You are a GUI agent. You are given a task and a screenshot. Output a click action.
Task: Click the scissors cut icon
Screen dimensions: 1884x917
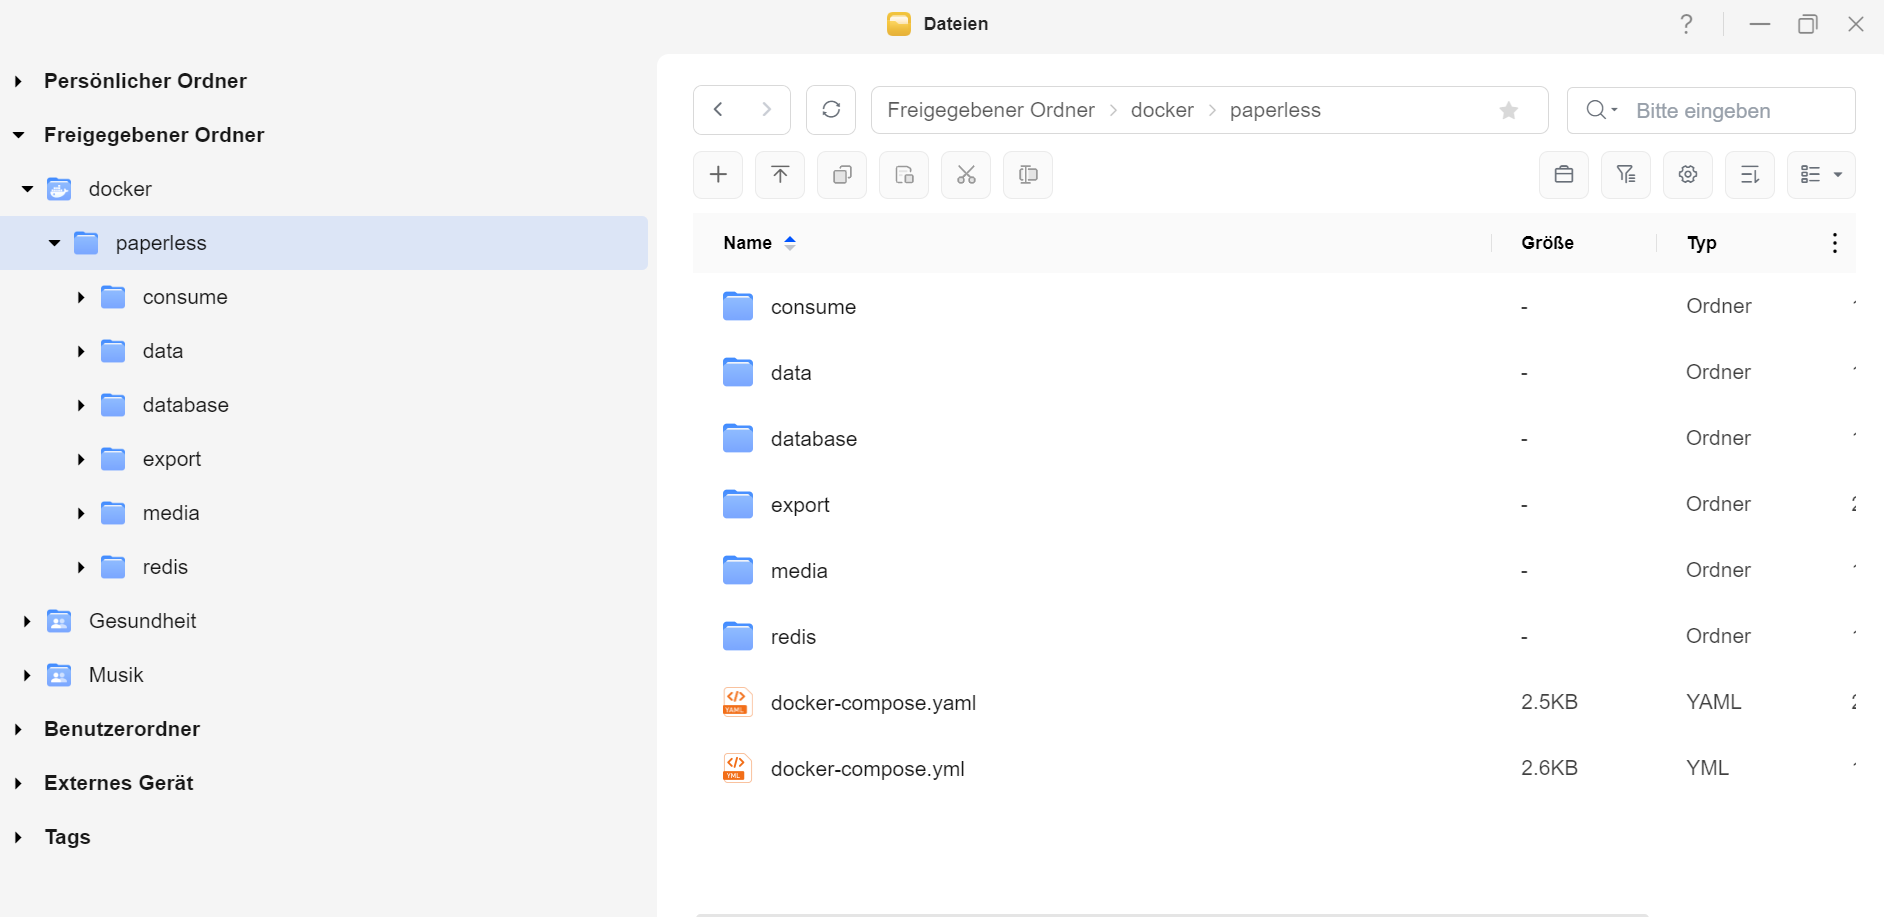pyautogui.click(x=966, y=175)
